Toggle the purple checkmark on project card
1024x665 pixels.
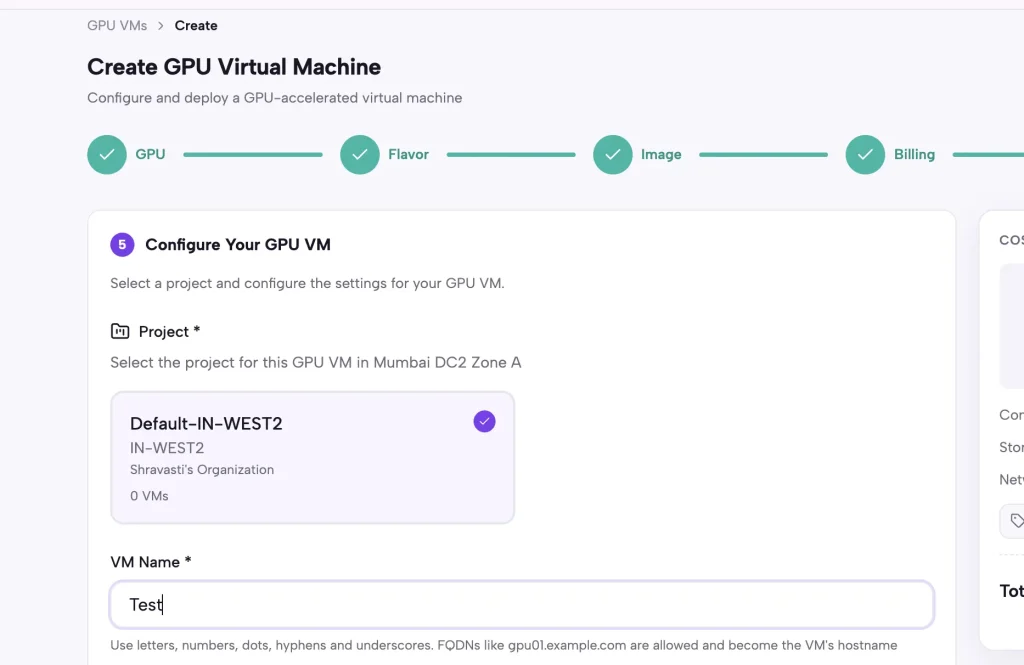point(485,422)
